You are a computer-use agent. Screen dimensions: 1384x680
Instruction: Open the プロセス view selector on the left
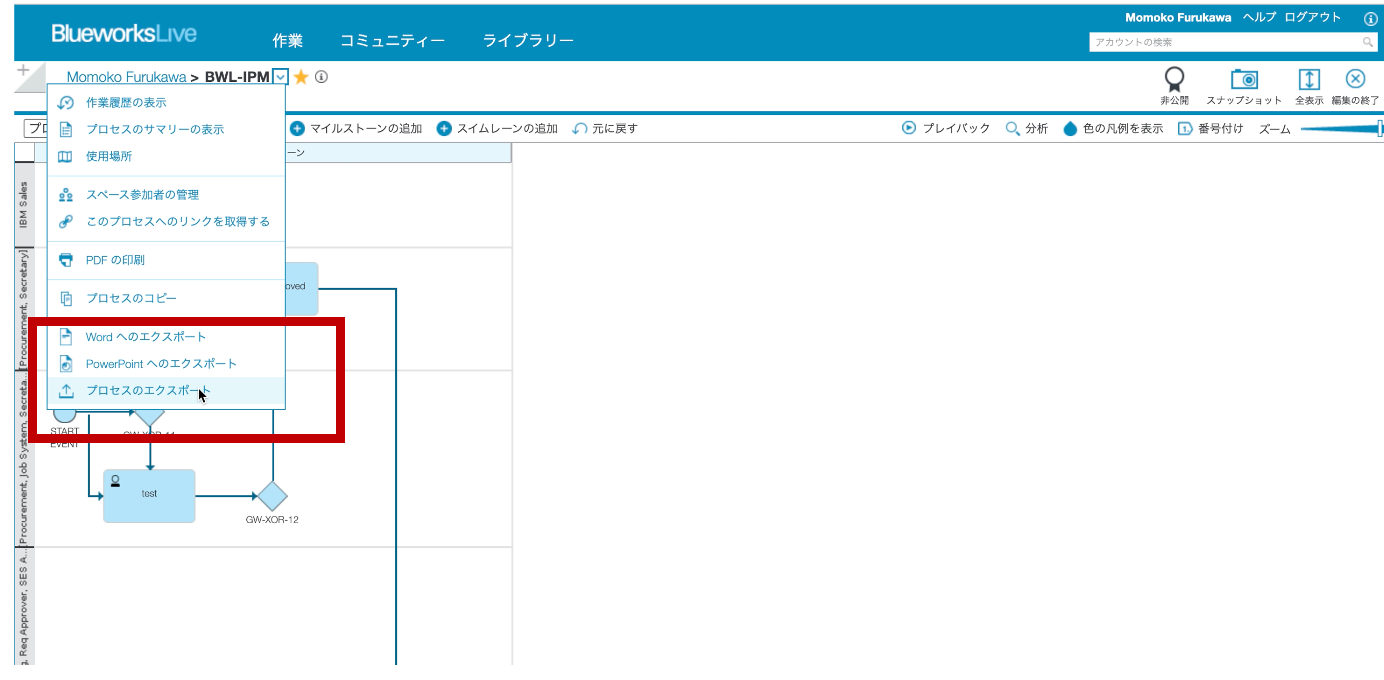coord(35,128)
